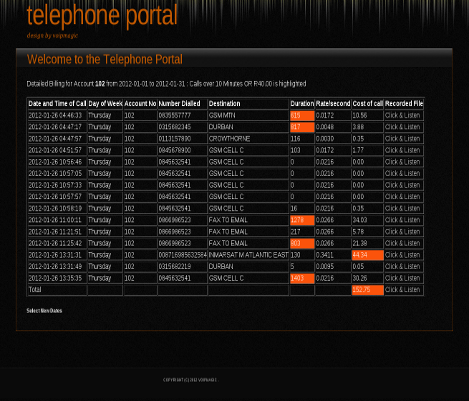Open recording for Inmarsat Atlantic East call
Screen dimensions: 469x401
pos(402,255)
